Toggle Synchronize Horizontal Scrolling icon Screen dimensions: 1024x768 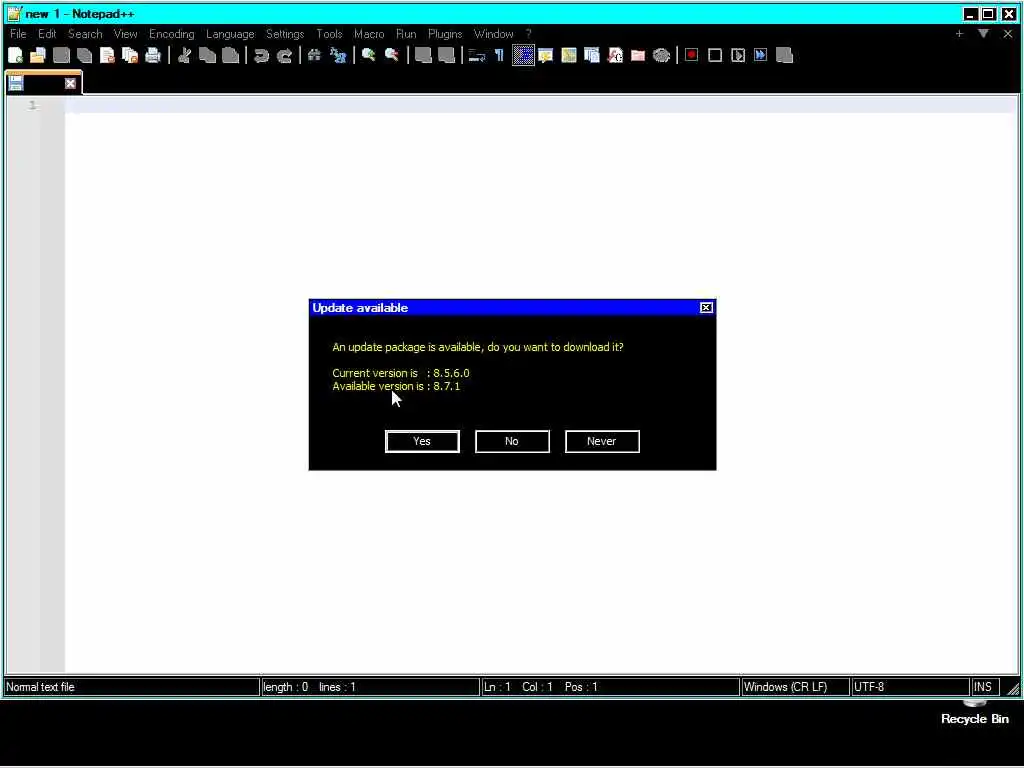446,56
